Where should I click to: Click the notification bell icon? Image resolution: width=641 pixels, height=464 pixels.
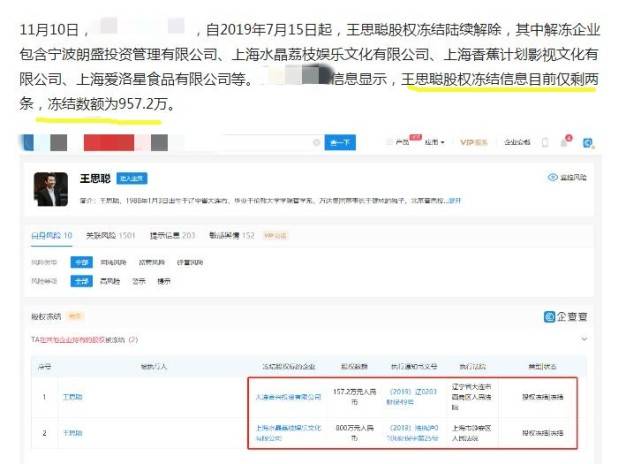(x=566, y=142)
